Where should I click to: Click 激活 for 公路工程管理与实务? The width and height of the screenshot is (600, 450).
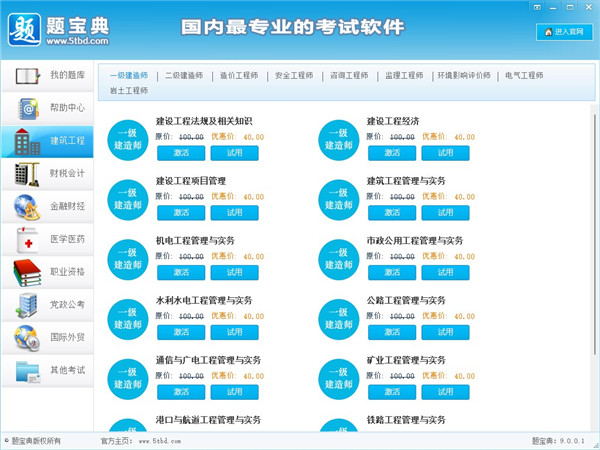[x=392, y=332]
